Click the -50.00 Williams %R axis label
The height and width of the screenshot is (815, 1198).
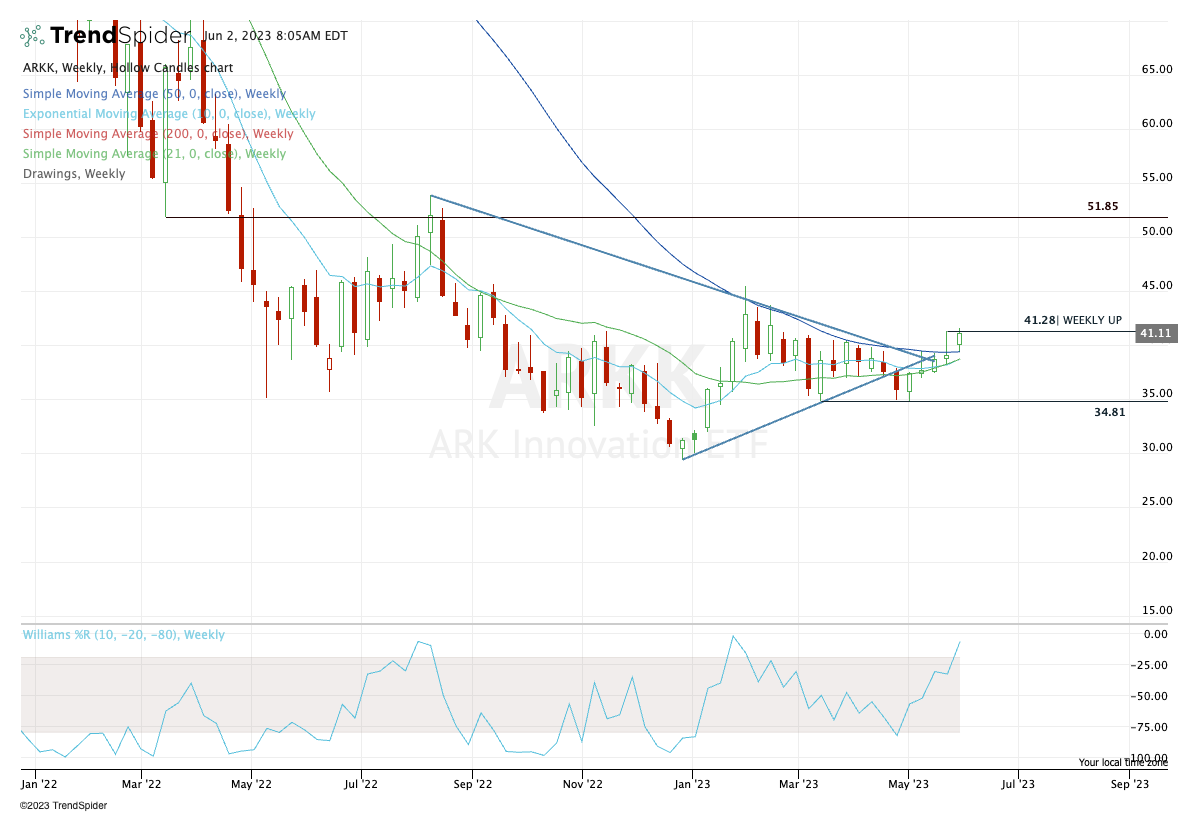[x=1149, y=697]
